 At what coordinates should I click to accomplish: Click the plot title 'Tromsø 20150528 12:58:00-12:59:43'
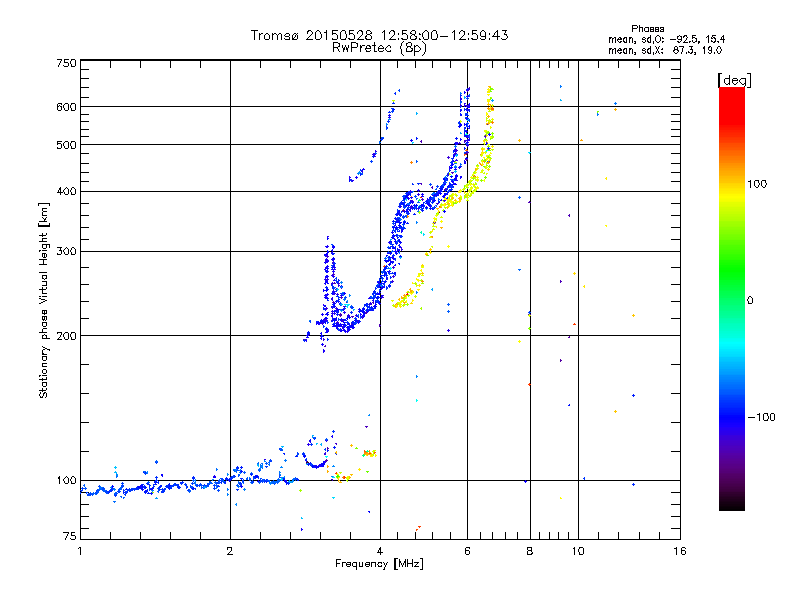[379, 35]
